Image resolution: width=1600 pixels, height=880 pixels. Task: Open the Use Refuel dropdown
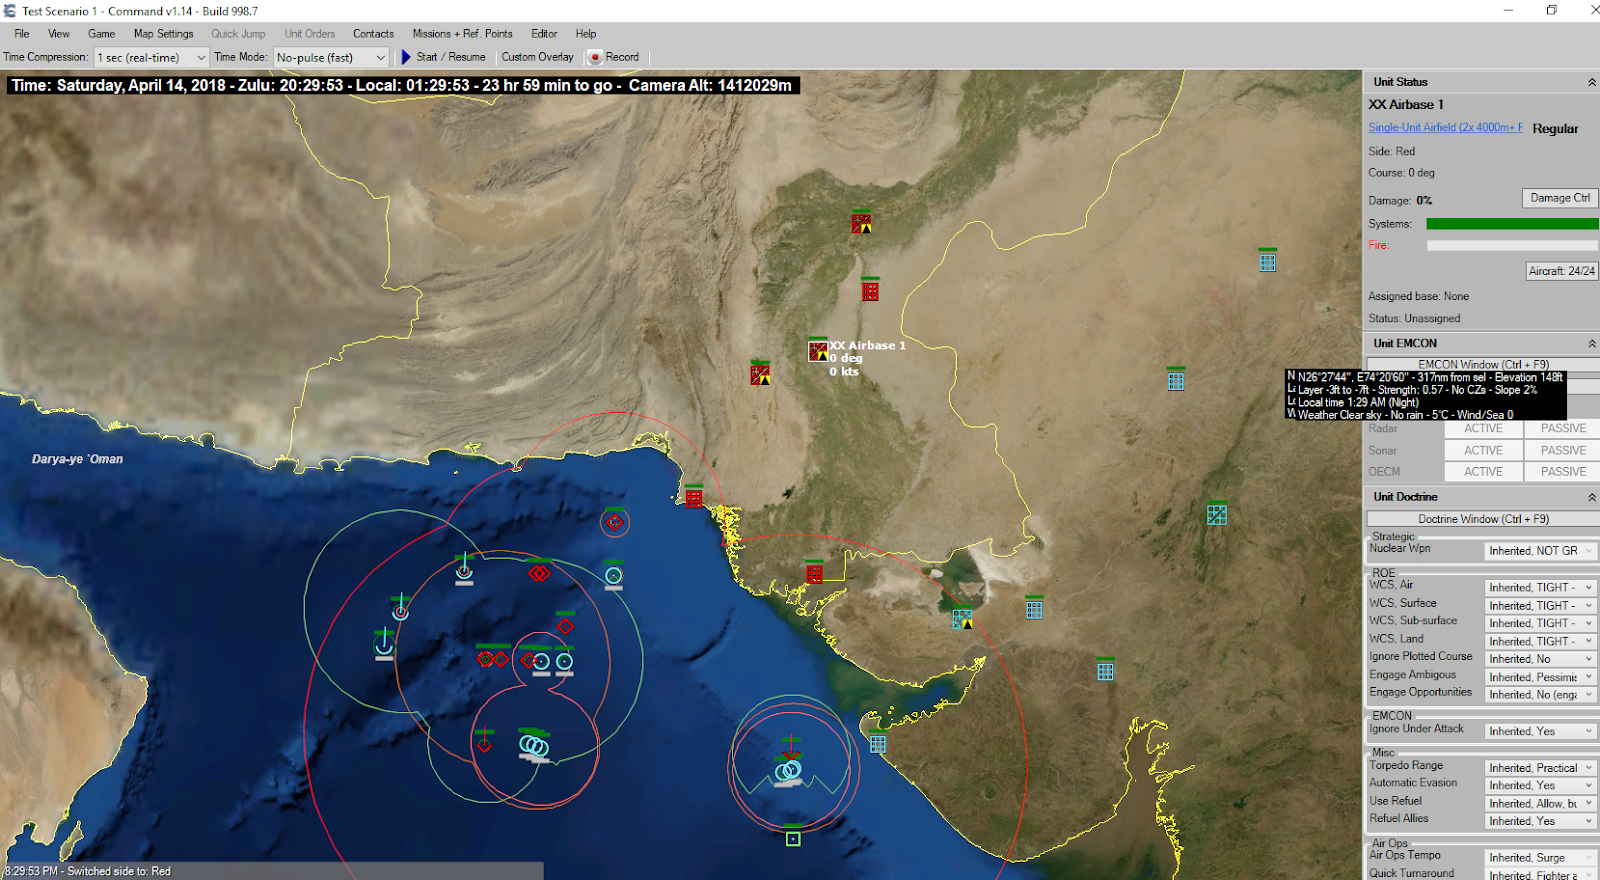(1540, 803)
